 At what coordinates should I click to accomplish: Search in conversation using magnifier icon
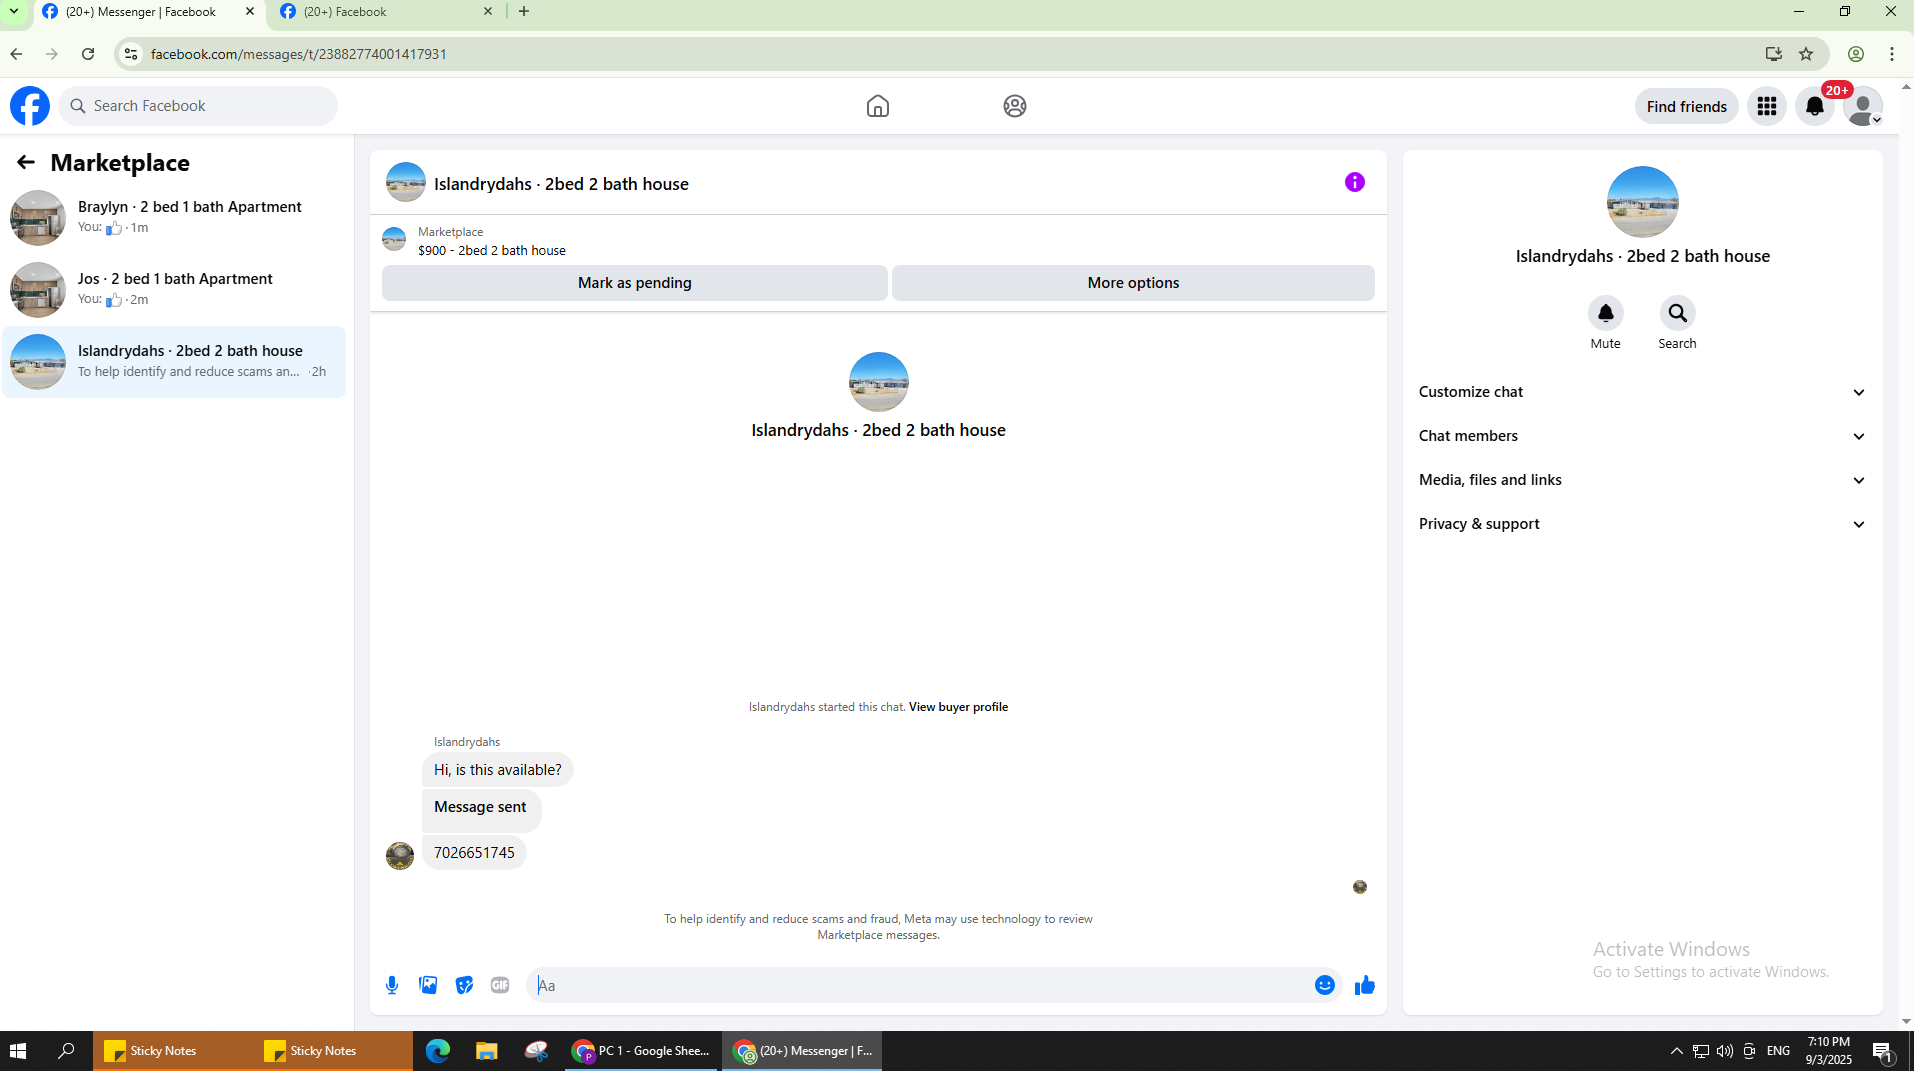tap(1678, 314)
